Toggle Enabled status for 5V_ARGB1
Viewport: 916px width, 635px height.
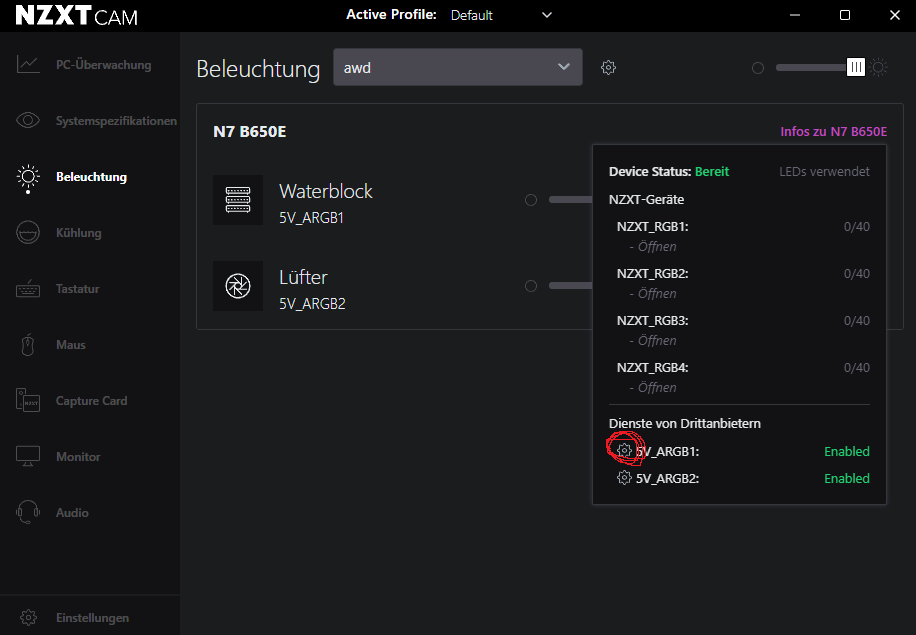point(846,452)
